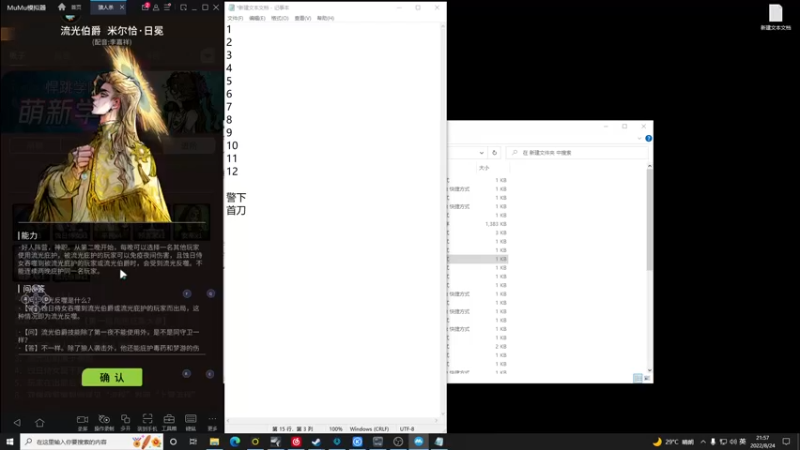The image size is (800, 450).
Task: Tap the emulator Android back arrow
Action: pos(17,422)
